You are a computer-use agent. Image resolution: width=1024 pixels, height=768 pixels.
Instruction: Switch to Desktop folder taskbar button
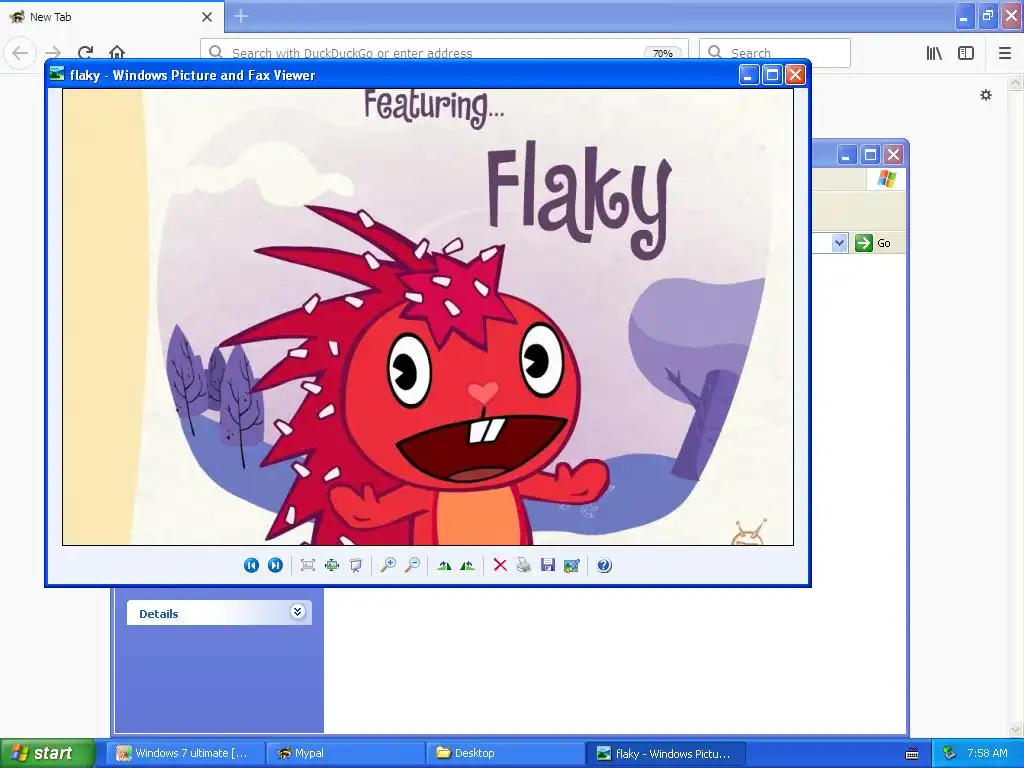click(505, 753)
